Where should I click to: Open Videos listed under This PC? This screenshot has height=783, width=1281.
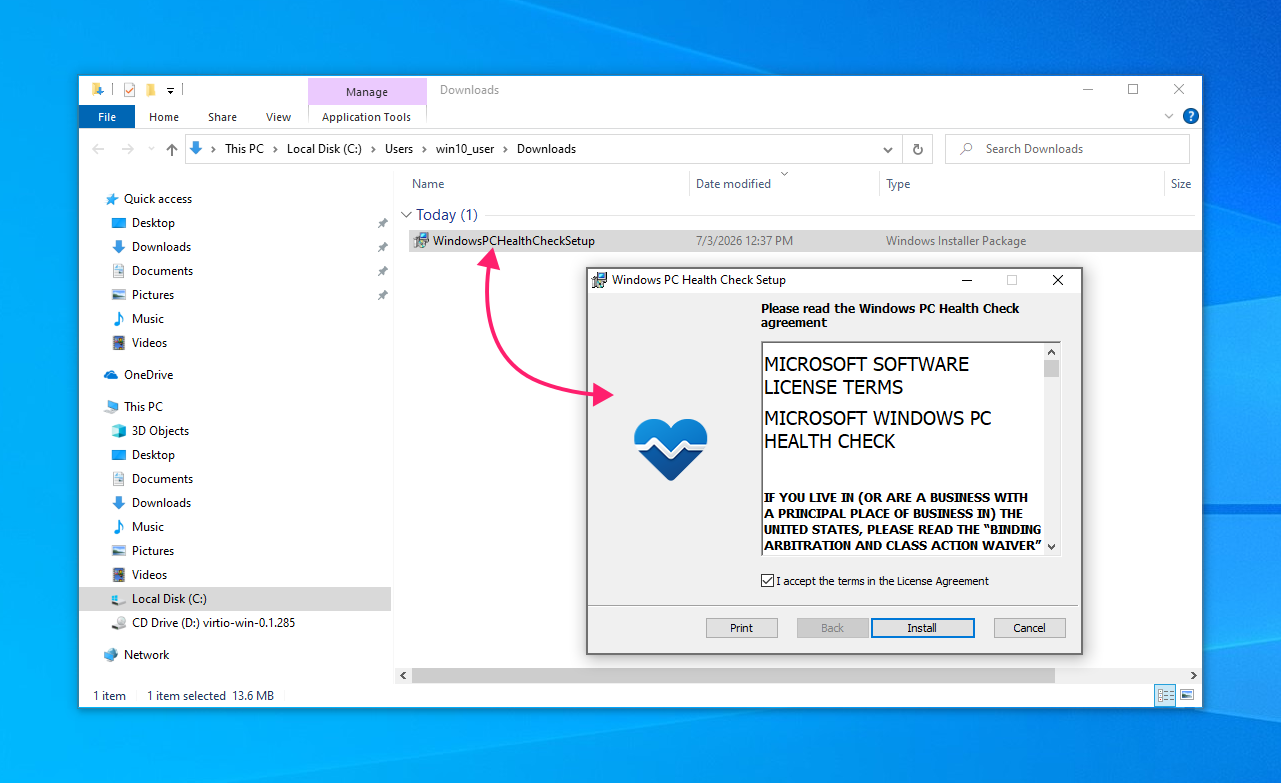pos(149,575)
